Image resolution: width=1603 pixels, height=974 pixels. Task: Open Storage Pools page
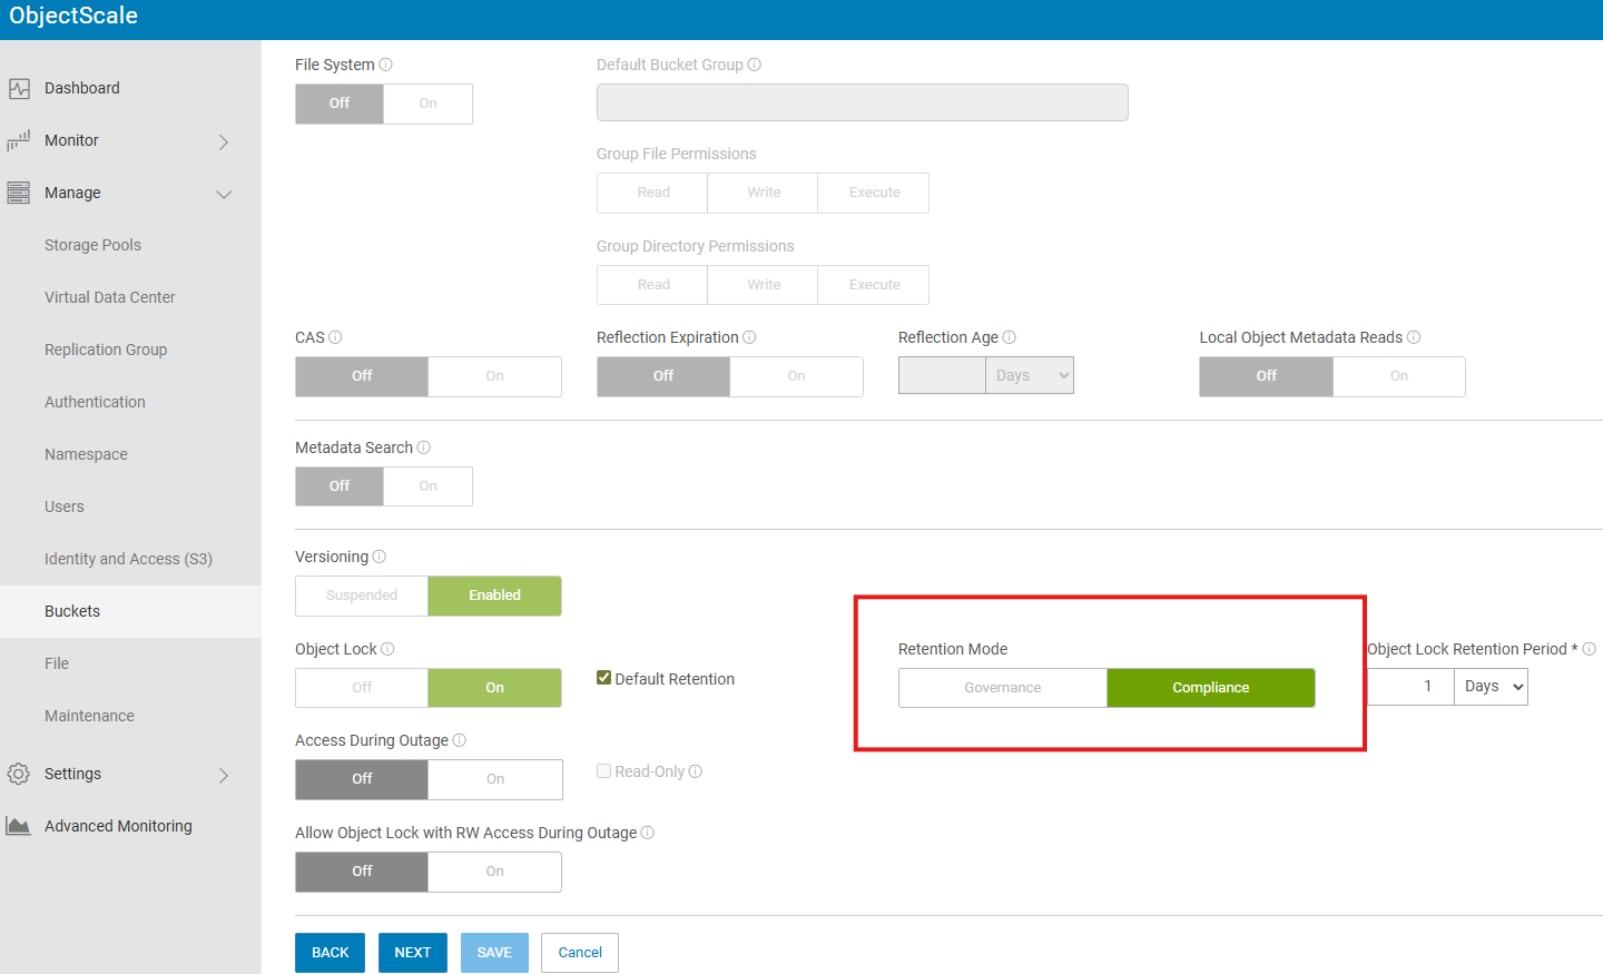[93, 245]
